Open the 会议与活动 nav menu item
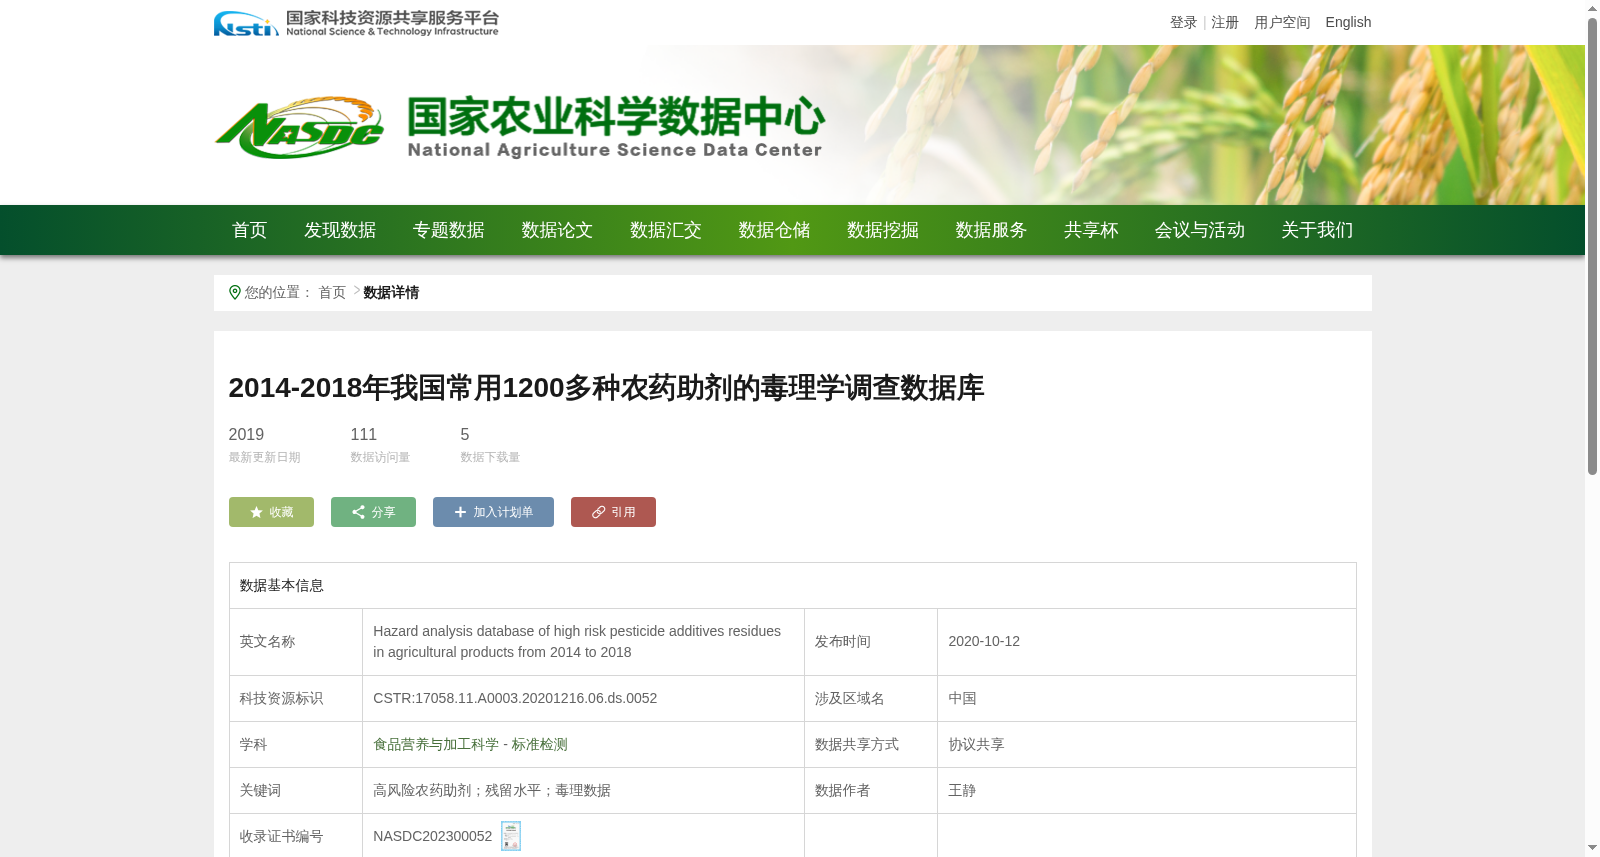Image resolution: width=1600 pixels, height=857 pixels. (x=1200, y=230)
